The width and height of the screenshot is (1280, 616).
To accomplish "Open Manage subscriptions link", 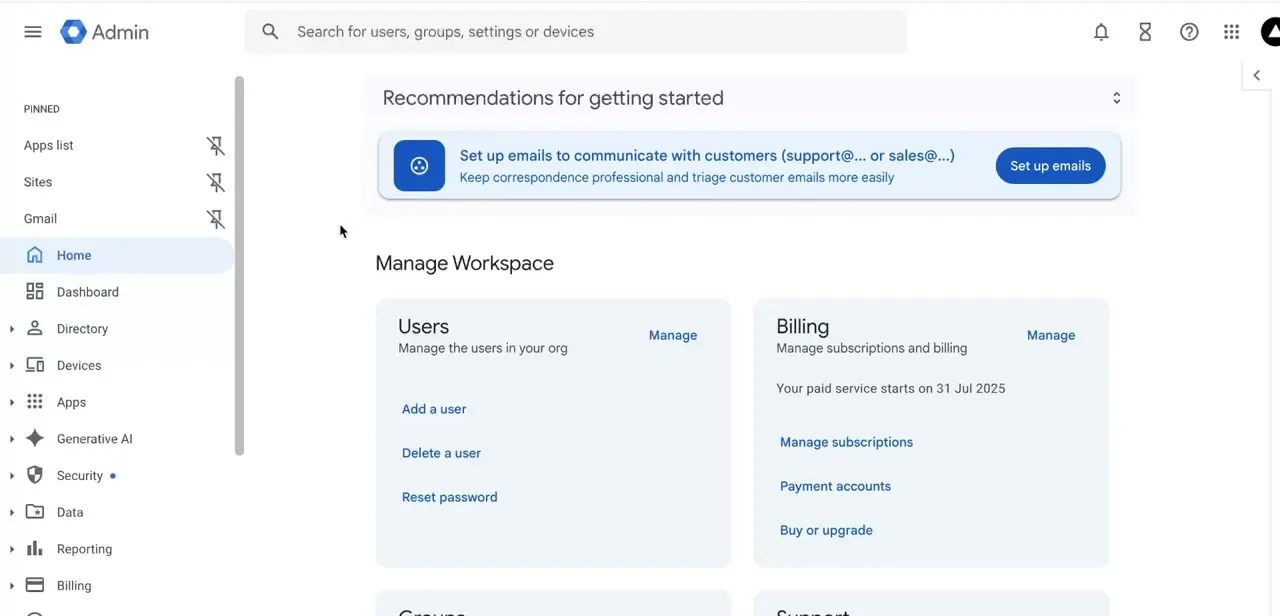I will [846, 442].
